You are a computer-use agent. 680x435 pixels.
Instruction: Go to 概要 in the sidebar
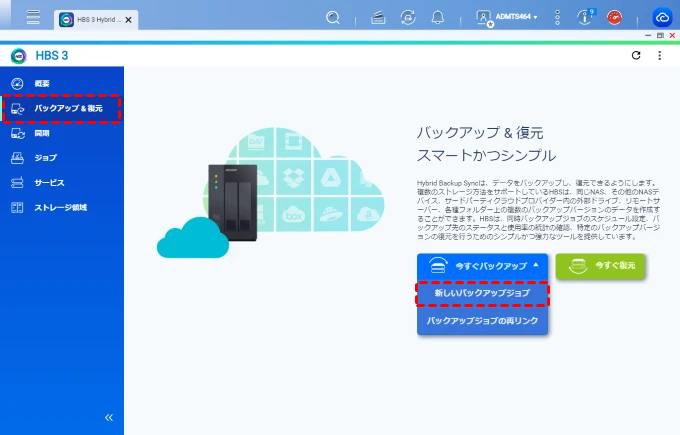pyautogui.click(x=42, y=83)
